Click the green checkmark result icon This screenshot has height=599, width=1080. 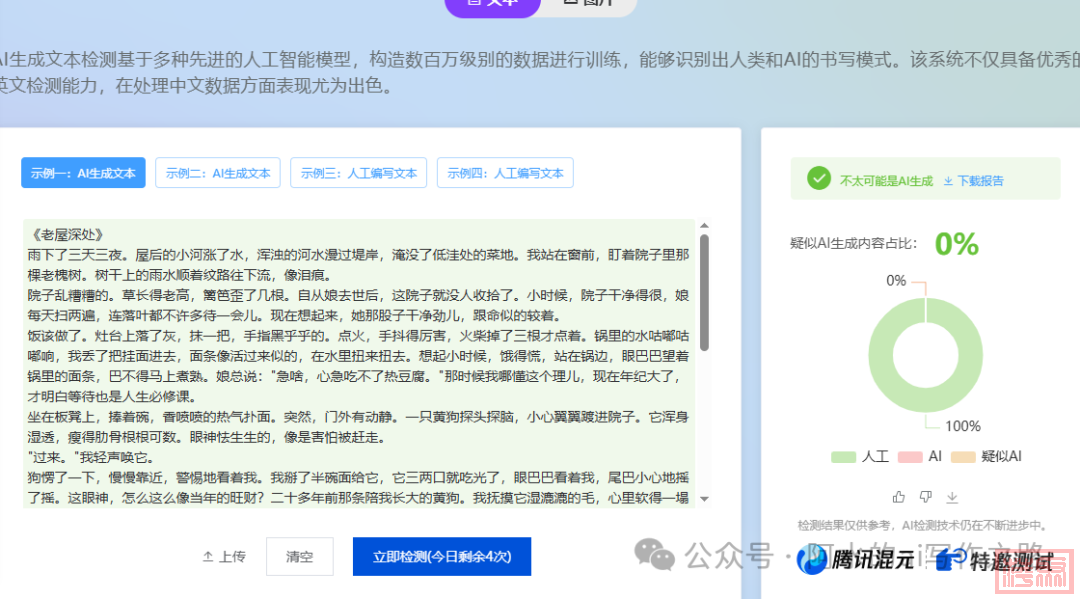point(819,179)
